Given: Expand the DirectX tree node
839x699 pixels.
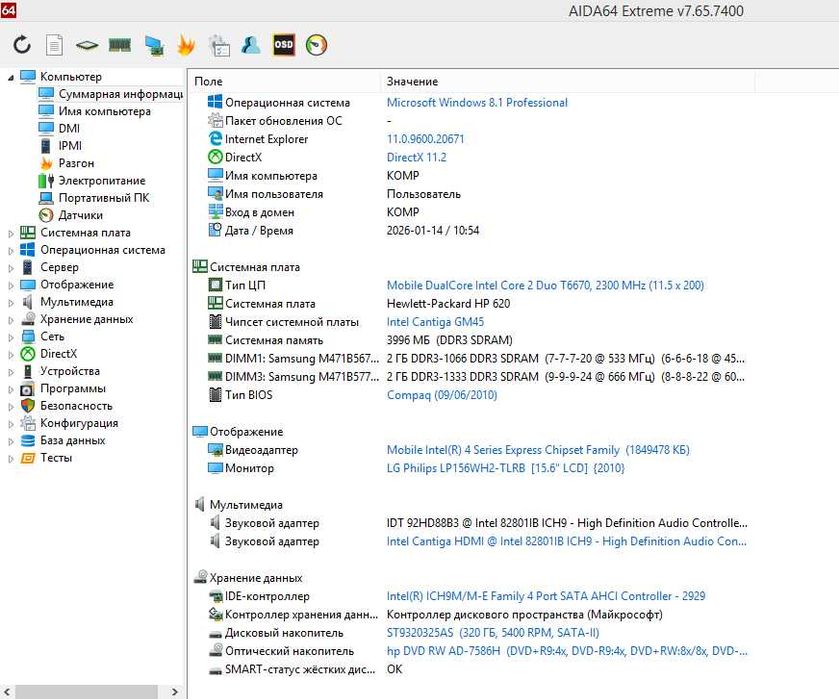Looking at the screenshot, I should 11,354.
